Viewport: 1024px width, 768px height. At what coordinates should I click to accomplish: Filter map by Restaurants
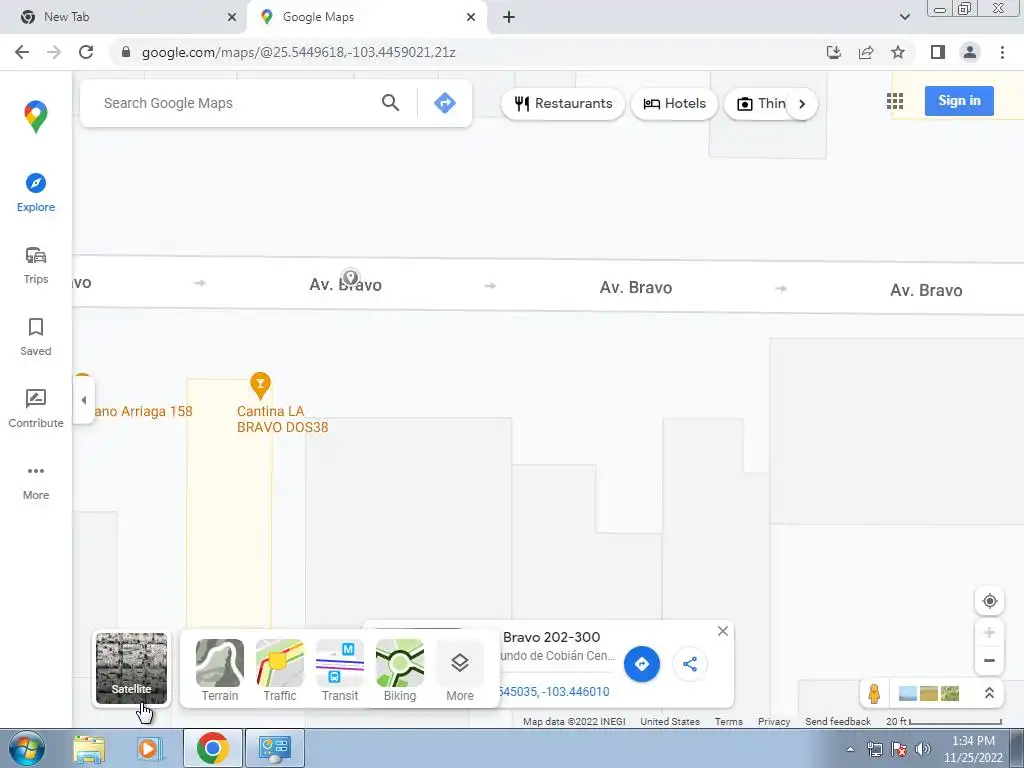click(x=563, y=104)
